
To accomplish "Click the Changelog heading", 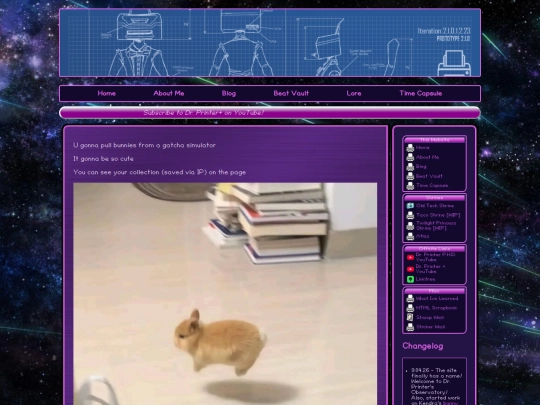I will pos(423,346).
